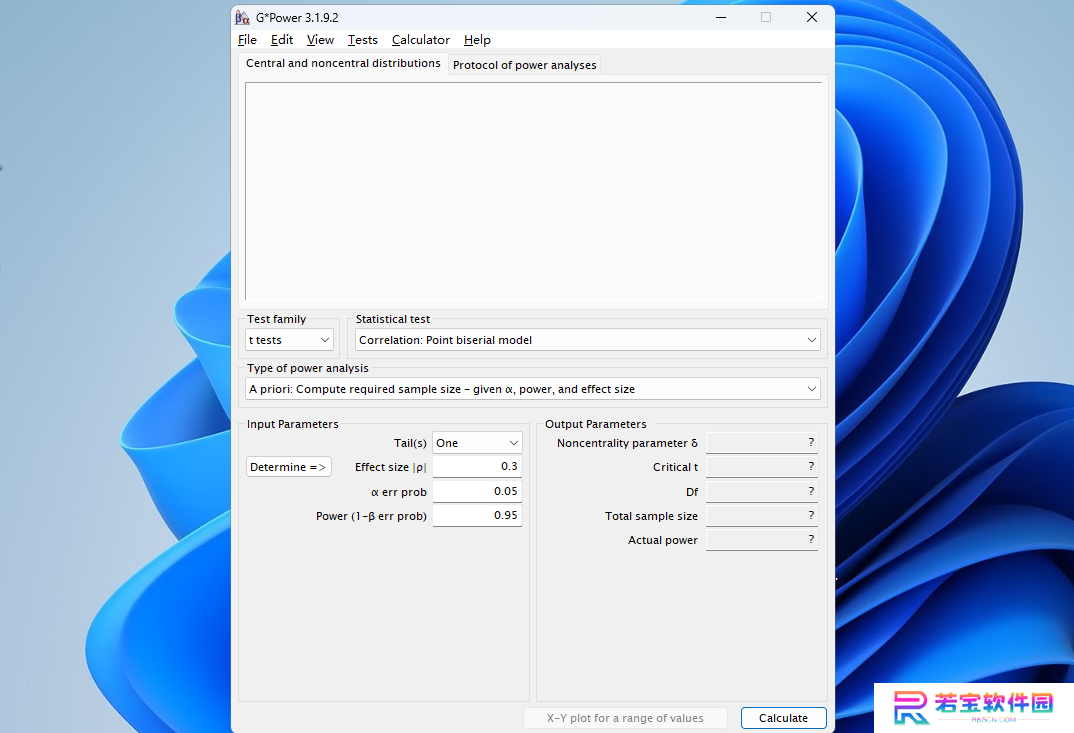
Task: Click the Effect size input field
Action: click(x=477, y=467)
